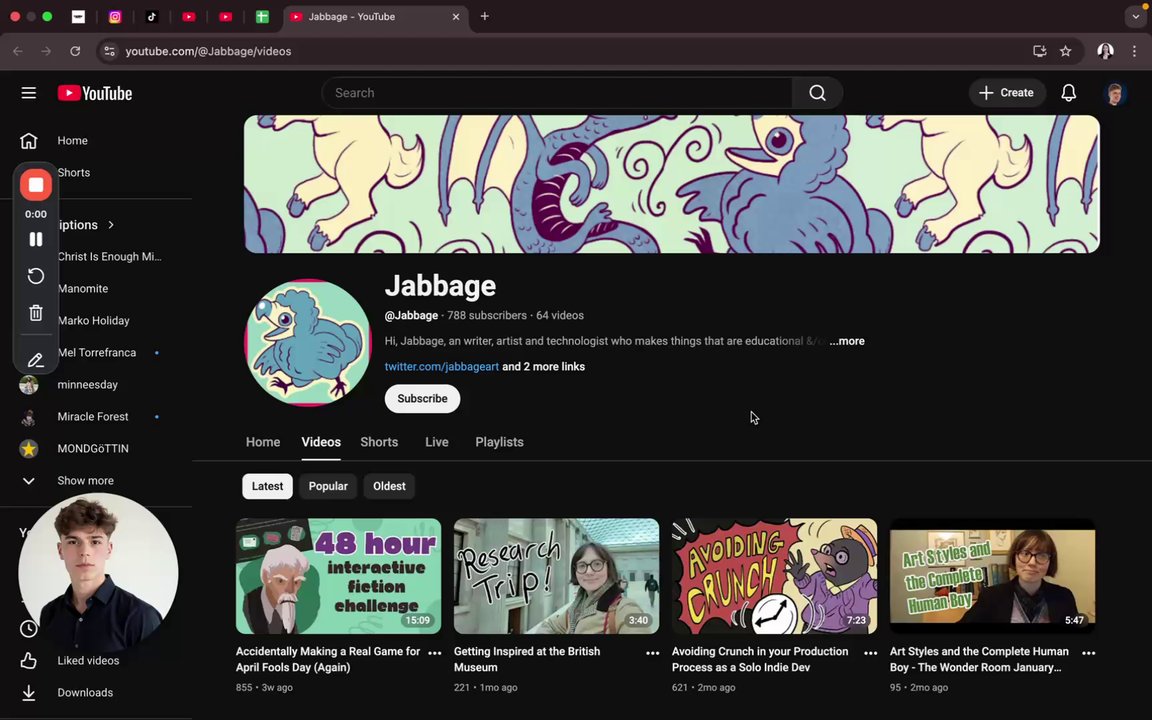This screenshot has width=1152, height=720.
Task: Open options for Accidentally Making a Real Game video
Action: point(435,652)
